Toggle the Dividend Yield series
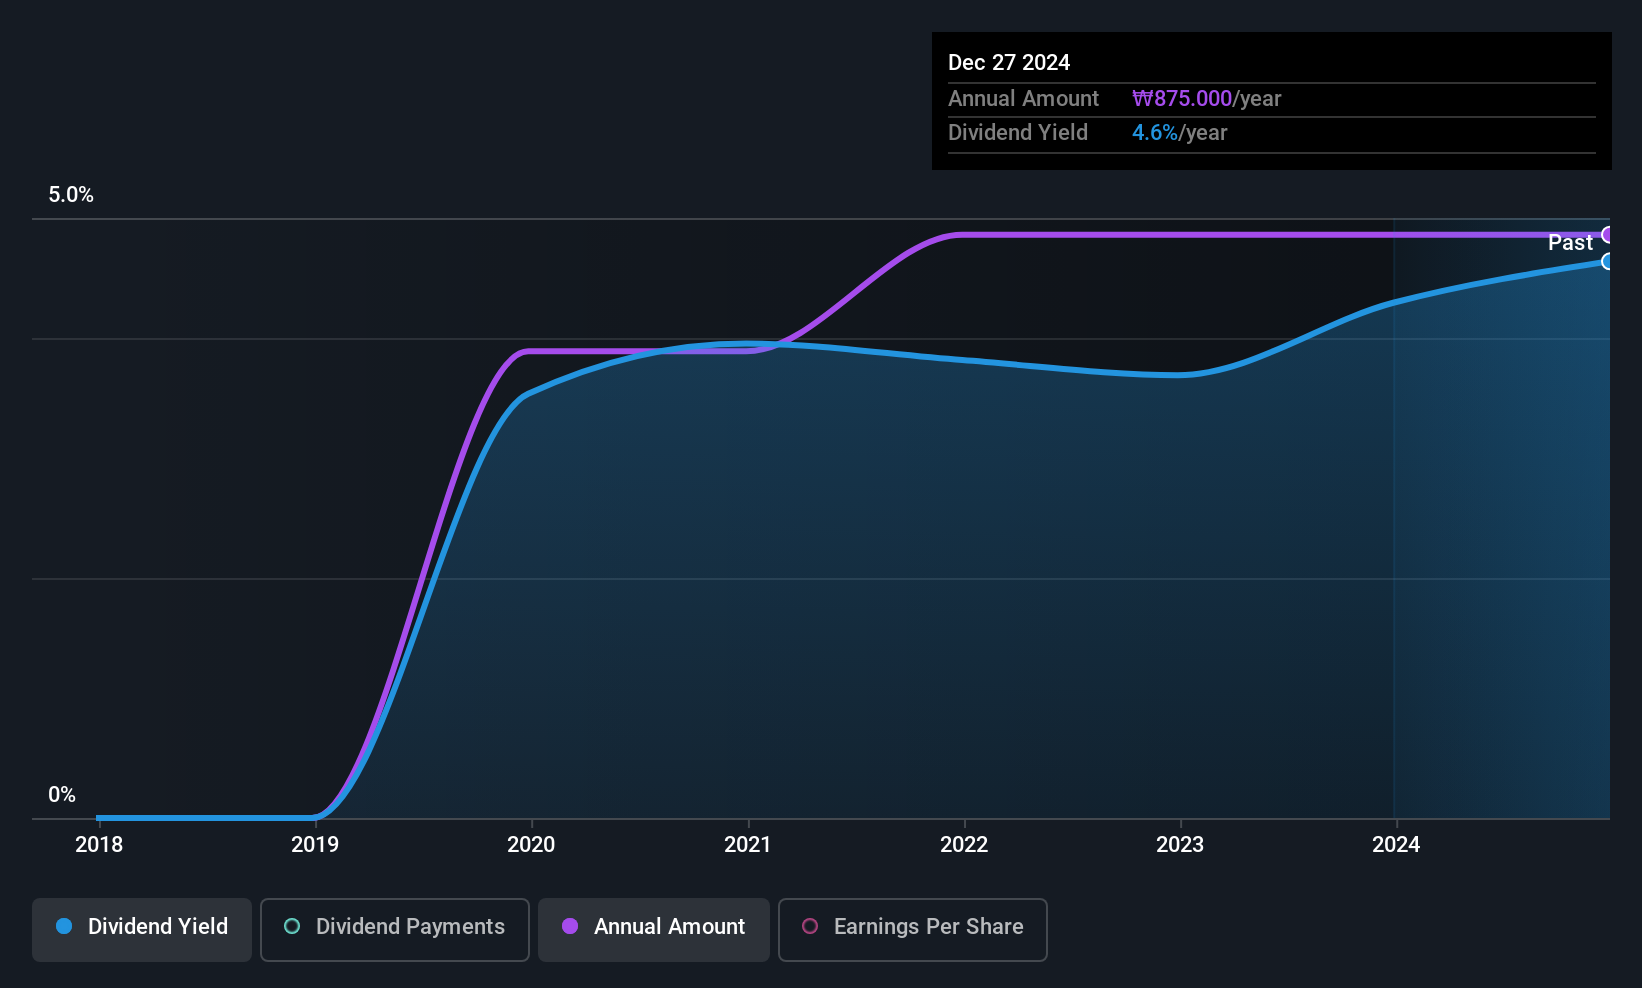Screen dimensions: 1642x988 142,930
